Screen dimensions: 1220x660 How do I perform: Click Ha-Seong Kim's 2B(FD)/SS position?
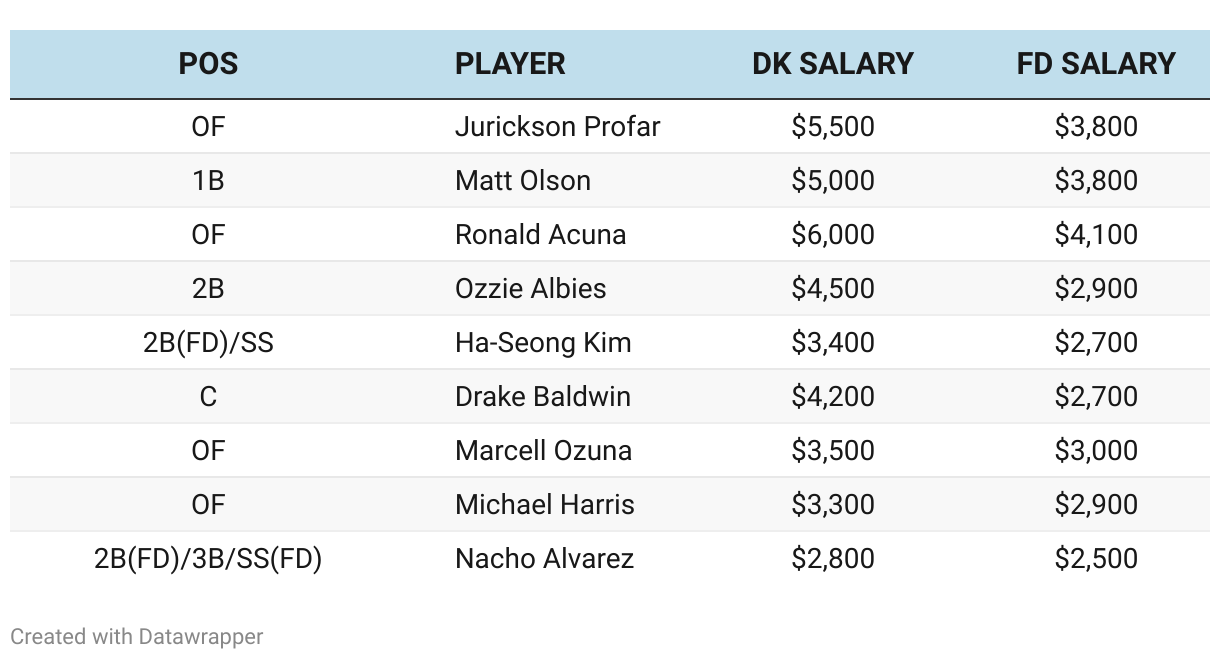(208, 343)
